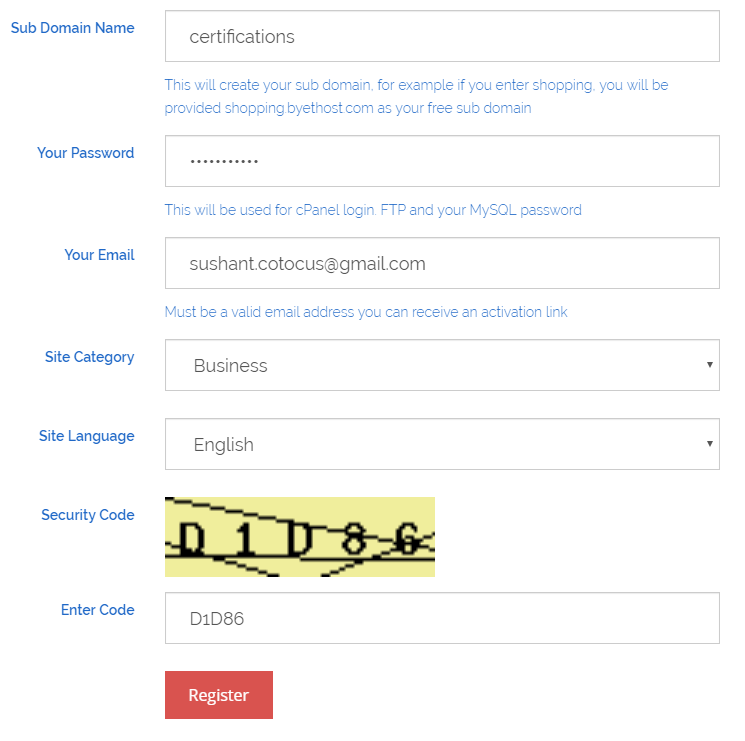Focus the Your Password field
This screenshot has width=745, height=741.
[442, 161]
